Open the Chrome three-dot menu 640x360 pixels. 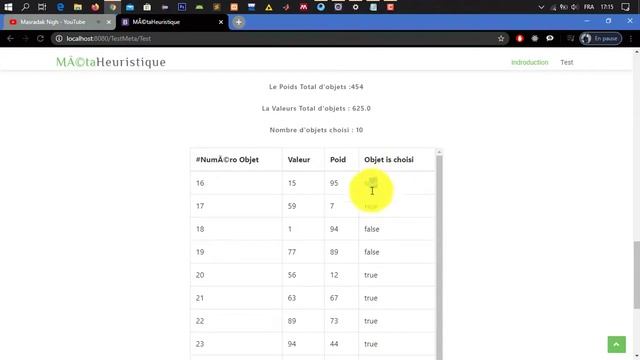click(x=631, y=38)
